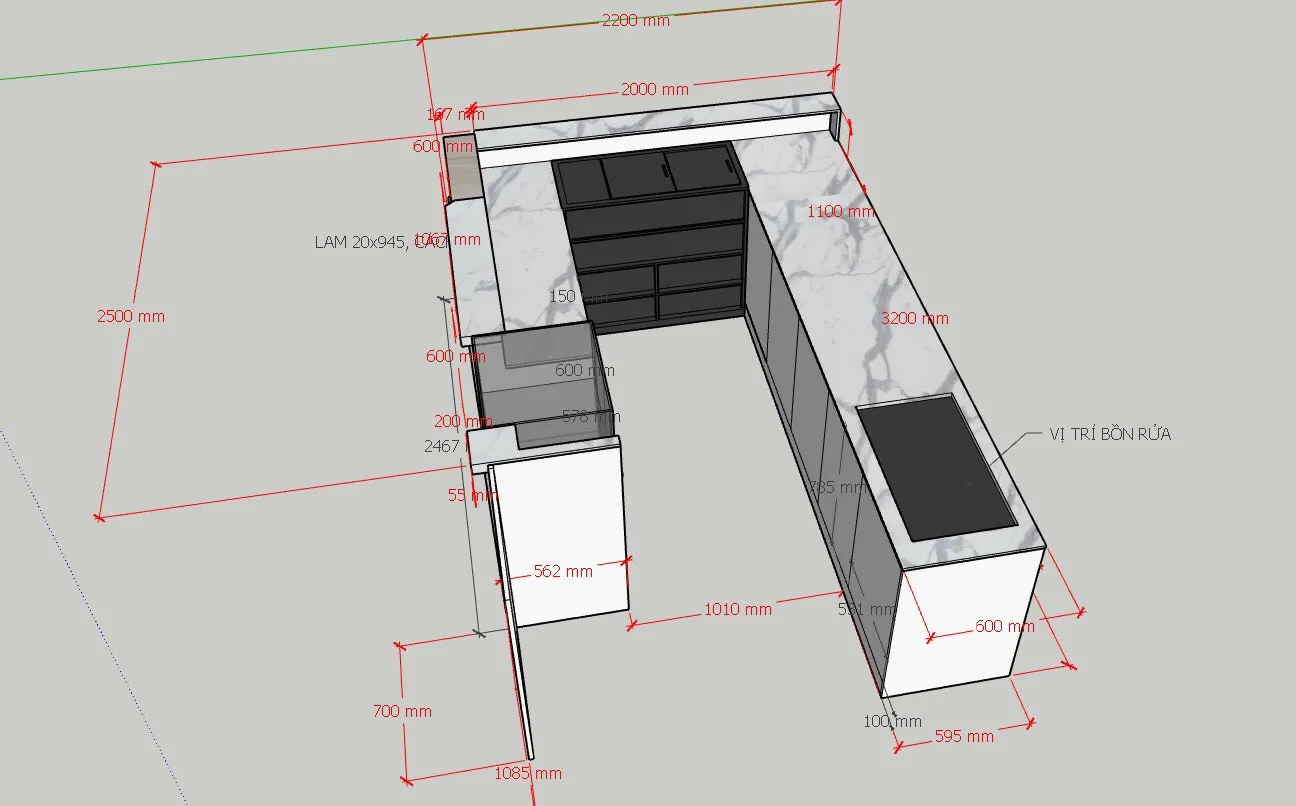1296x806 pixels.
Task: Select the 562 mm cabinet dimension
Action: pyautogui.click(x=563, y=571)
